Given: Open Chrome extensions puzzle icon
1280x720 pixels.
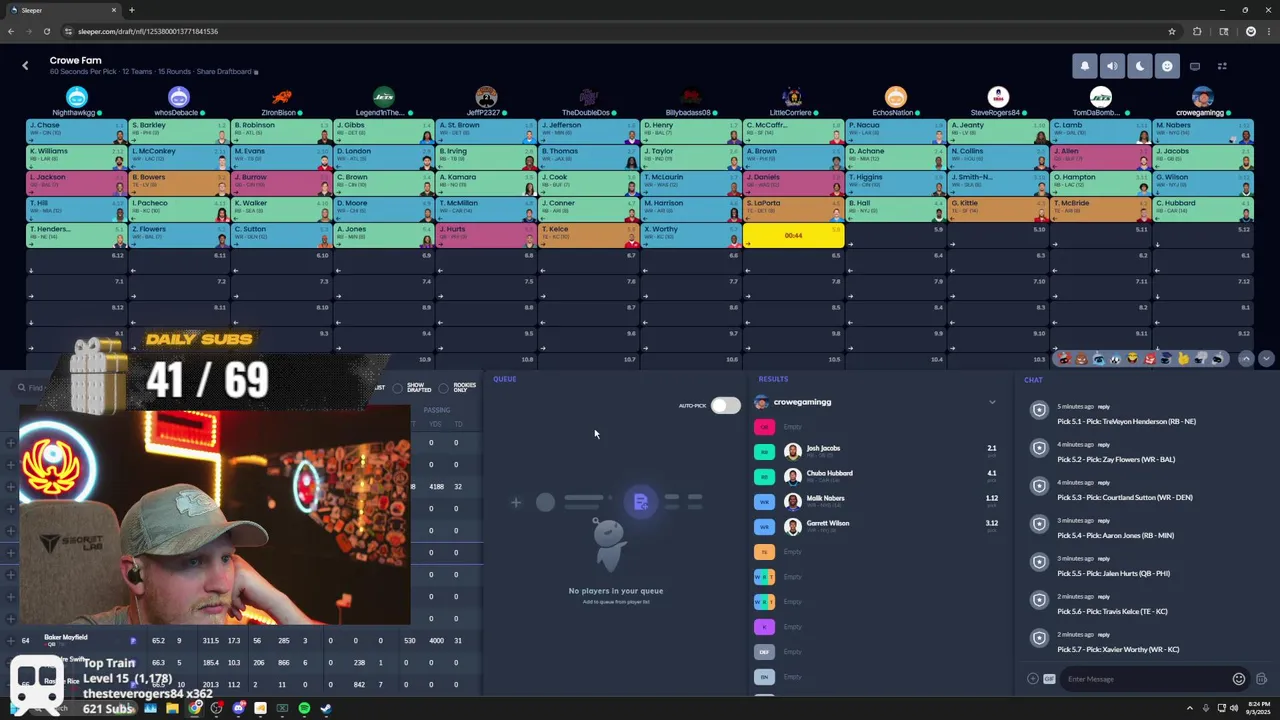Looking at the screenshot, I should tap(1197, 31).
